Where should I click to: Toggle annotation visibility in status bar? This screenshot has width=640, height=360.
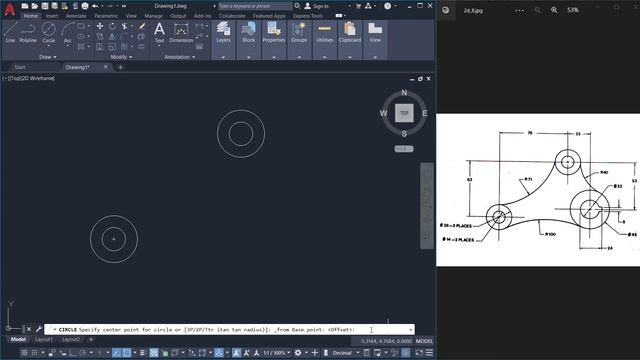click(x=236, y=353)
